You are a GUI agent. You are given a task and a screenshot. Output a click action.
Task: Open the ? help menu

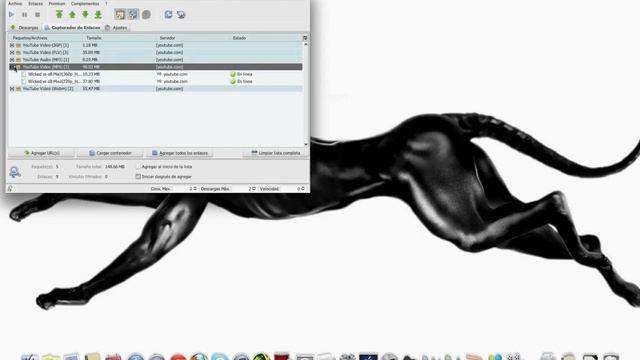click(x=106, y=3)
